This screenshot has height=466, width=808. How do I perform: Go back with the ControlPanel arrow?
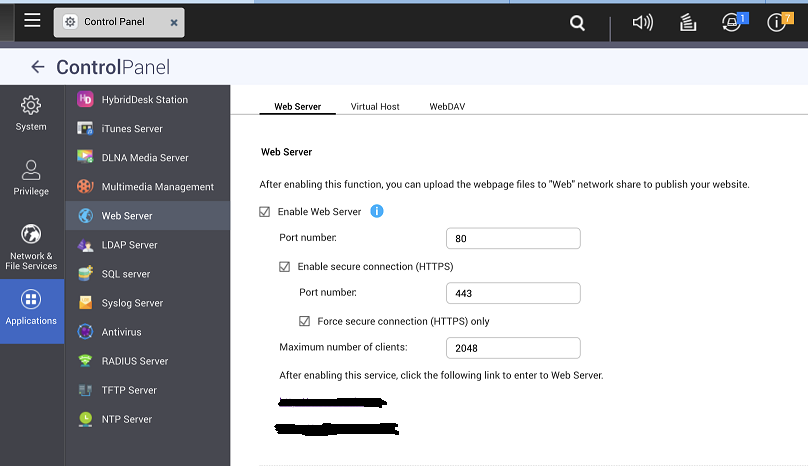pyautogui.click(x=38, y=66)
